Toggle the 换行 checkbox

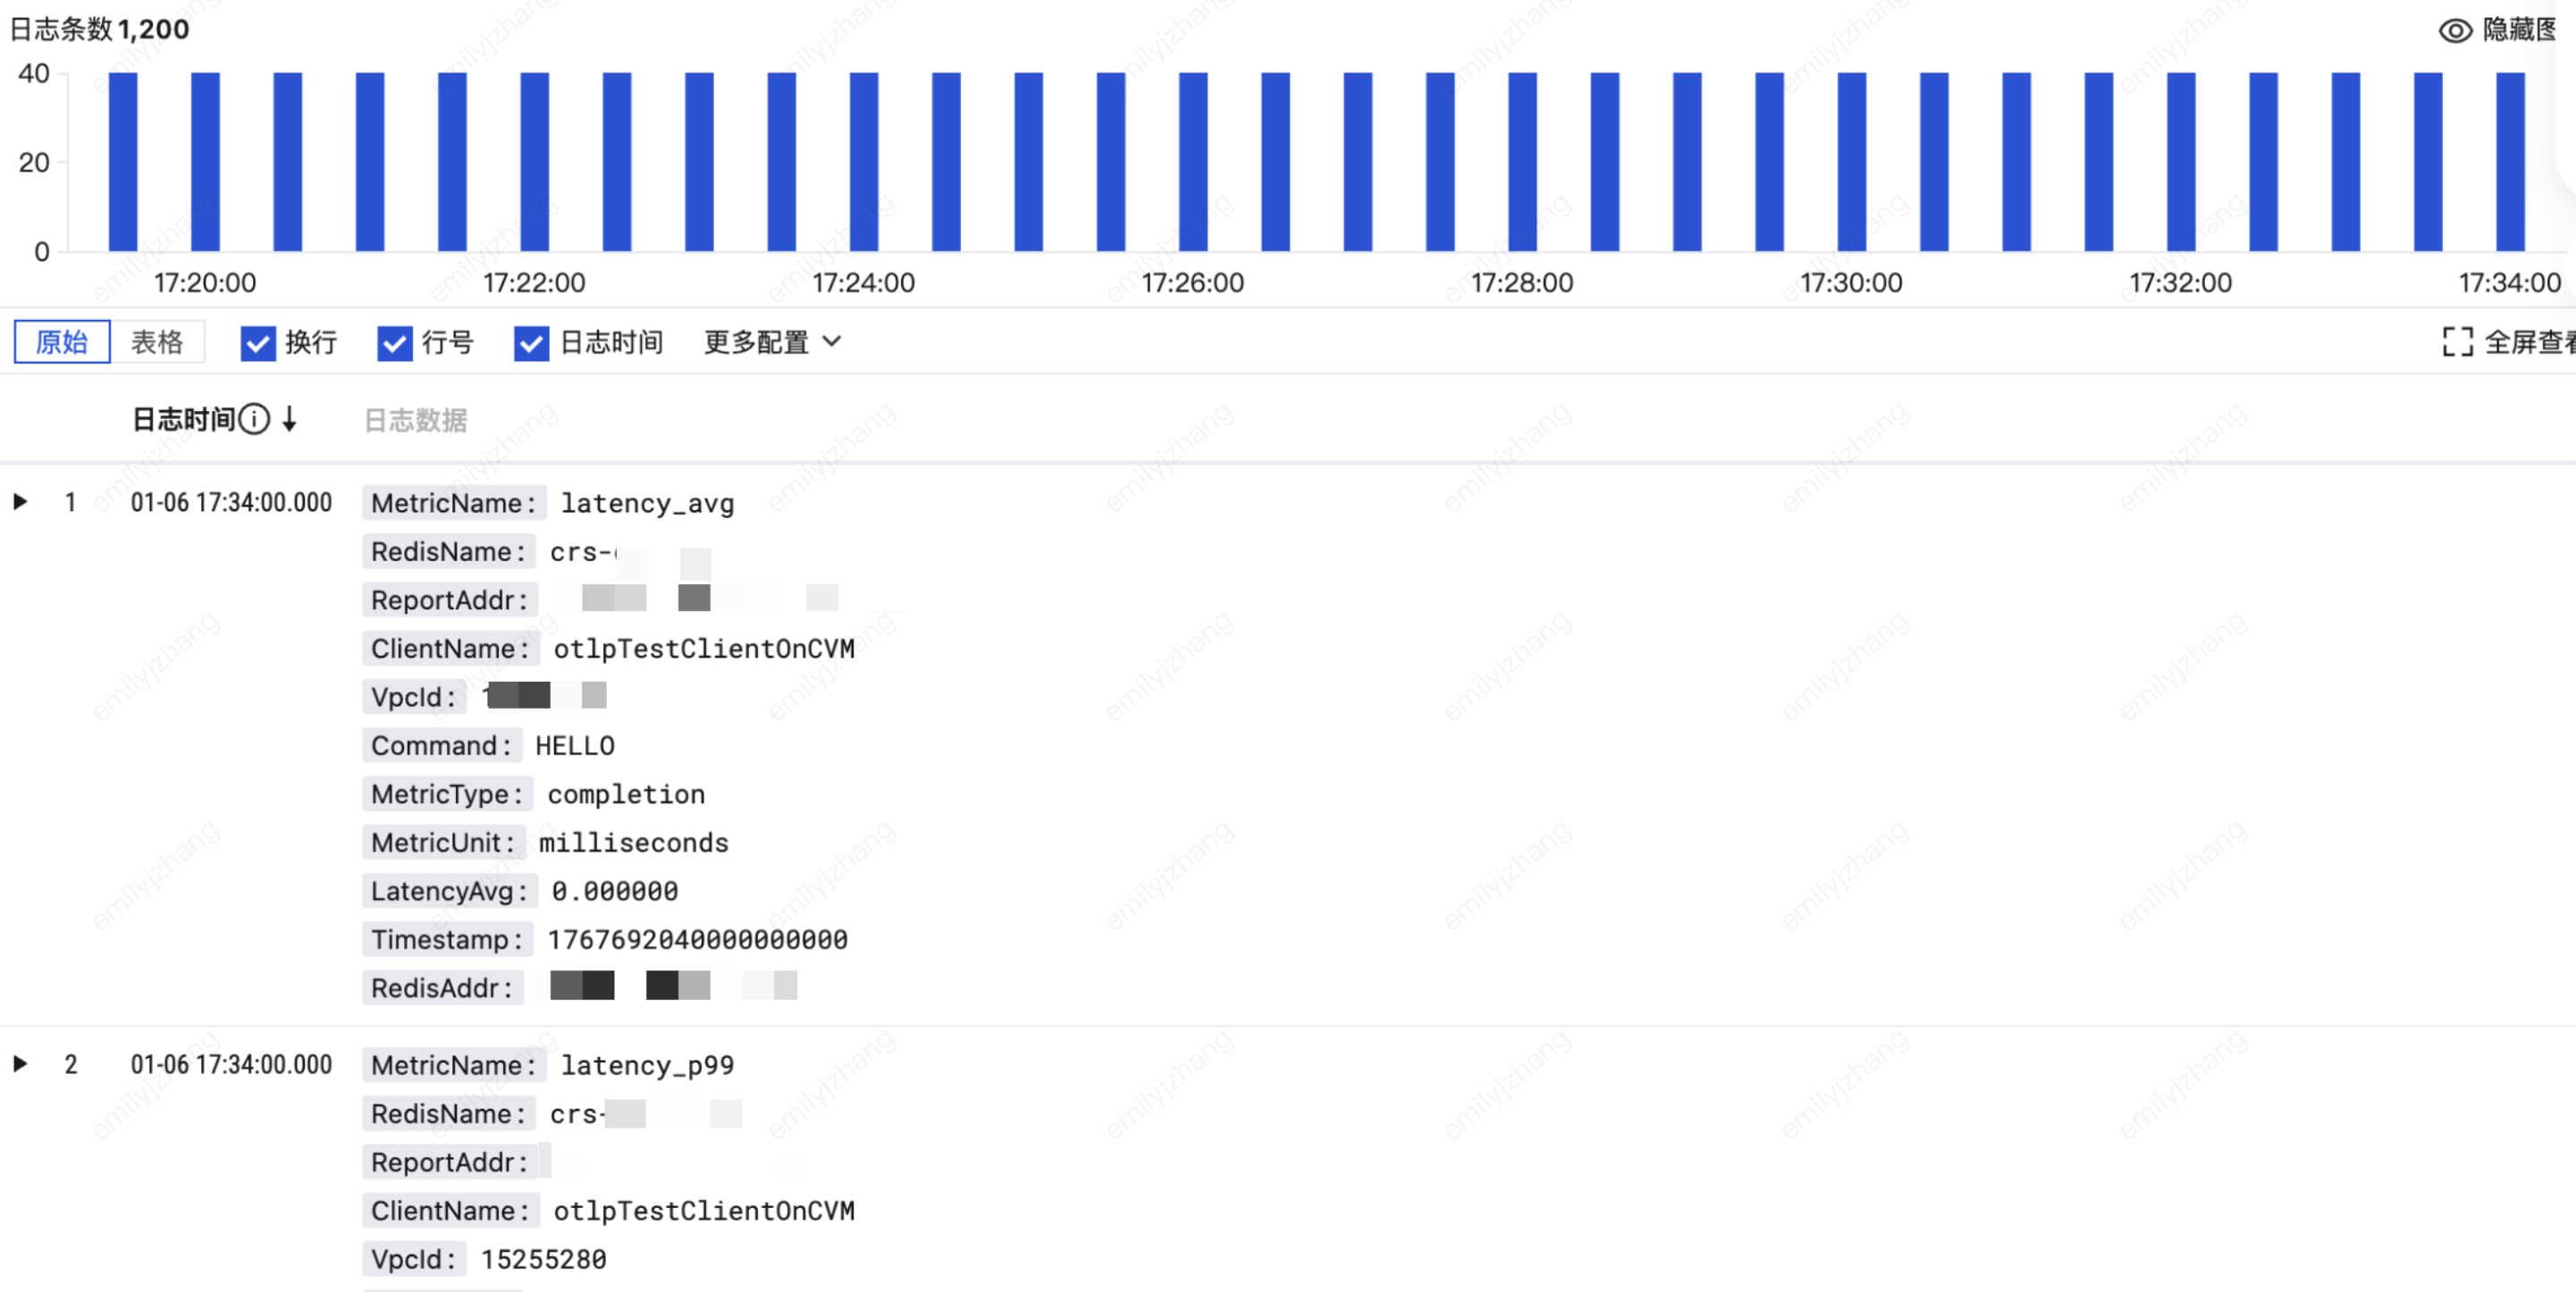click(x=258, y=343)
